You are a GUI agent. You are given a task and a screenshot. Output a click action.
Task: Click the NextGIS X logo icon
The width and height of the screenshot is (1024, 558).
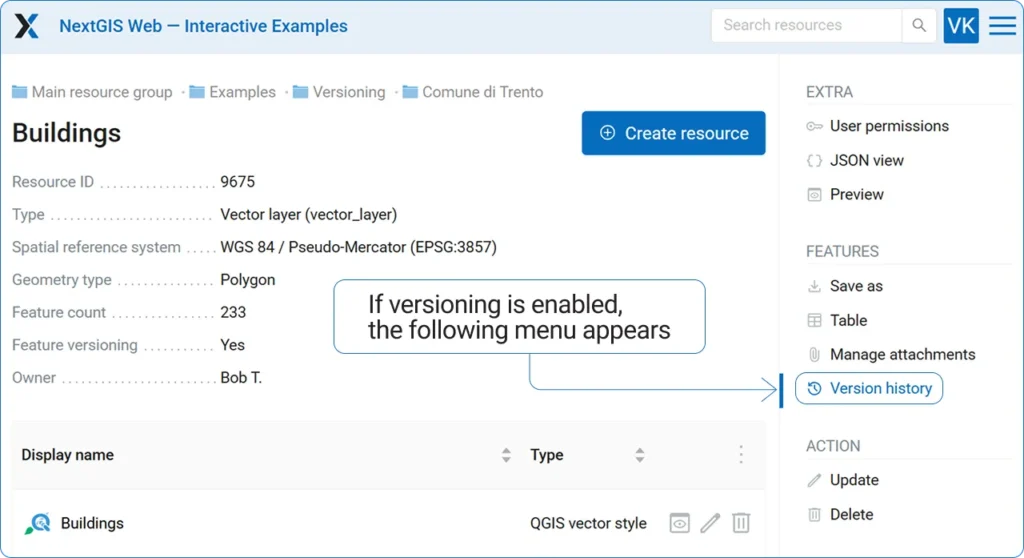(27, 26)
